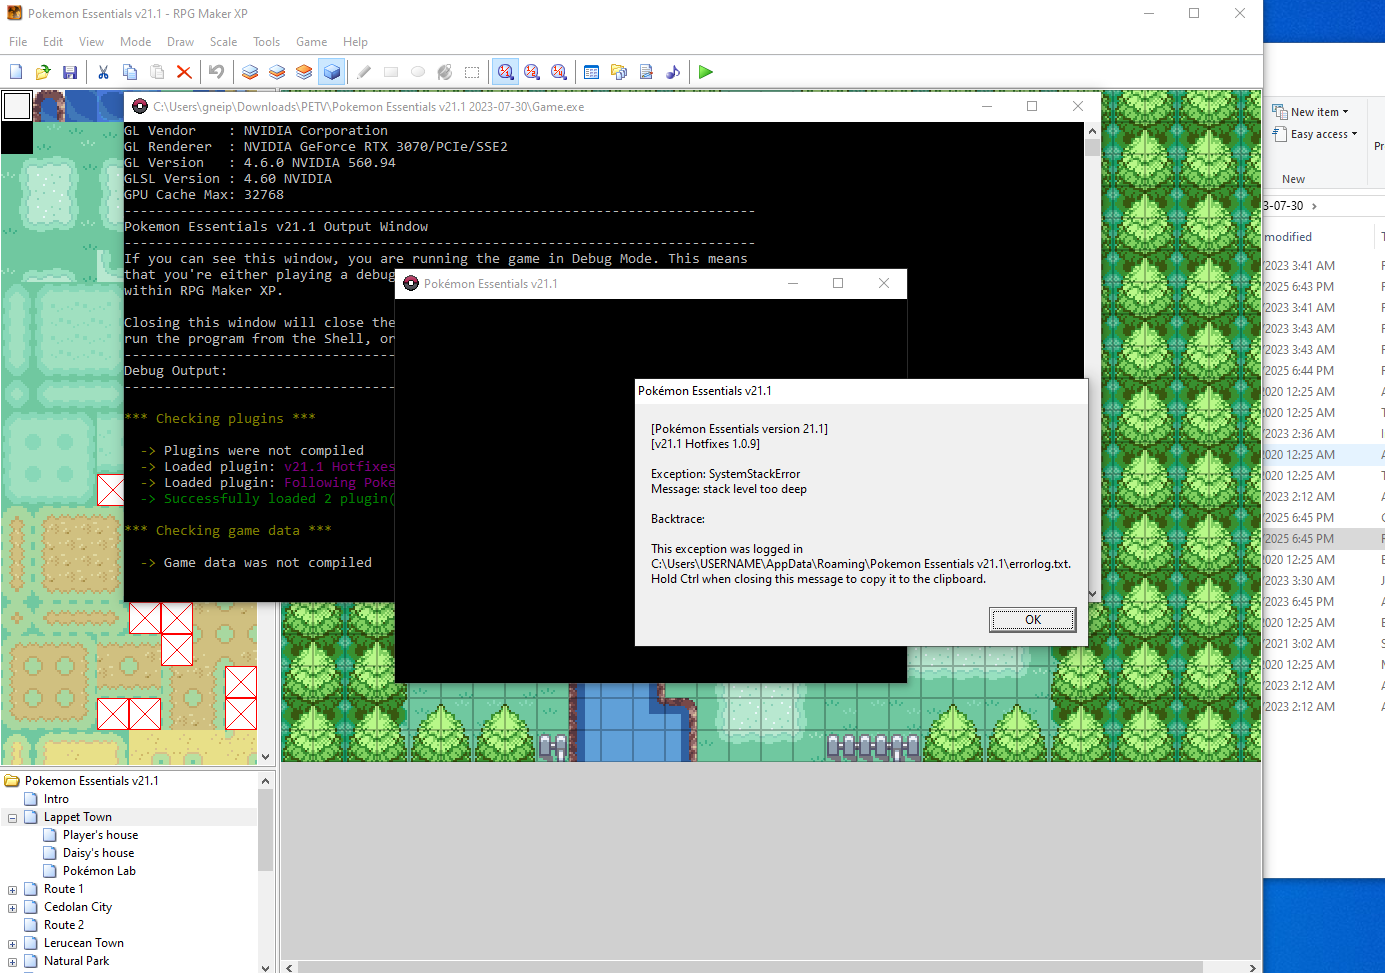Viewport: 1385px width, 973px height.
Task: Undo the last action
Action: click(x=216, y=72)
